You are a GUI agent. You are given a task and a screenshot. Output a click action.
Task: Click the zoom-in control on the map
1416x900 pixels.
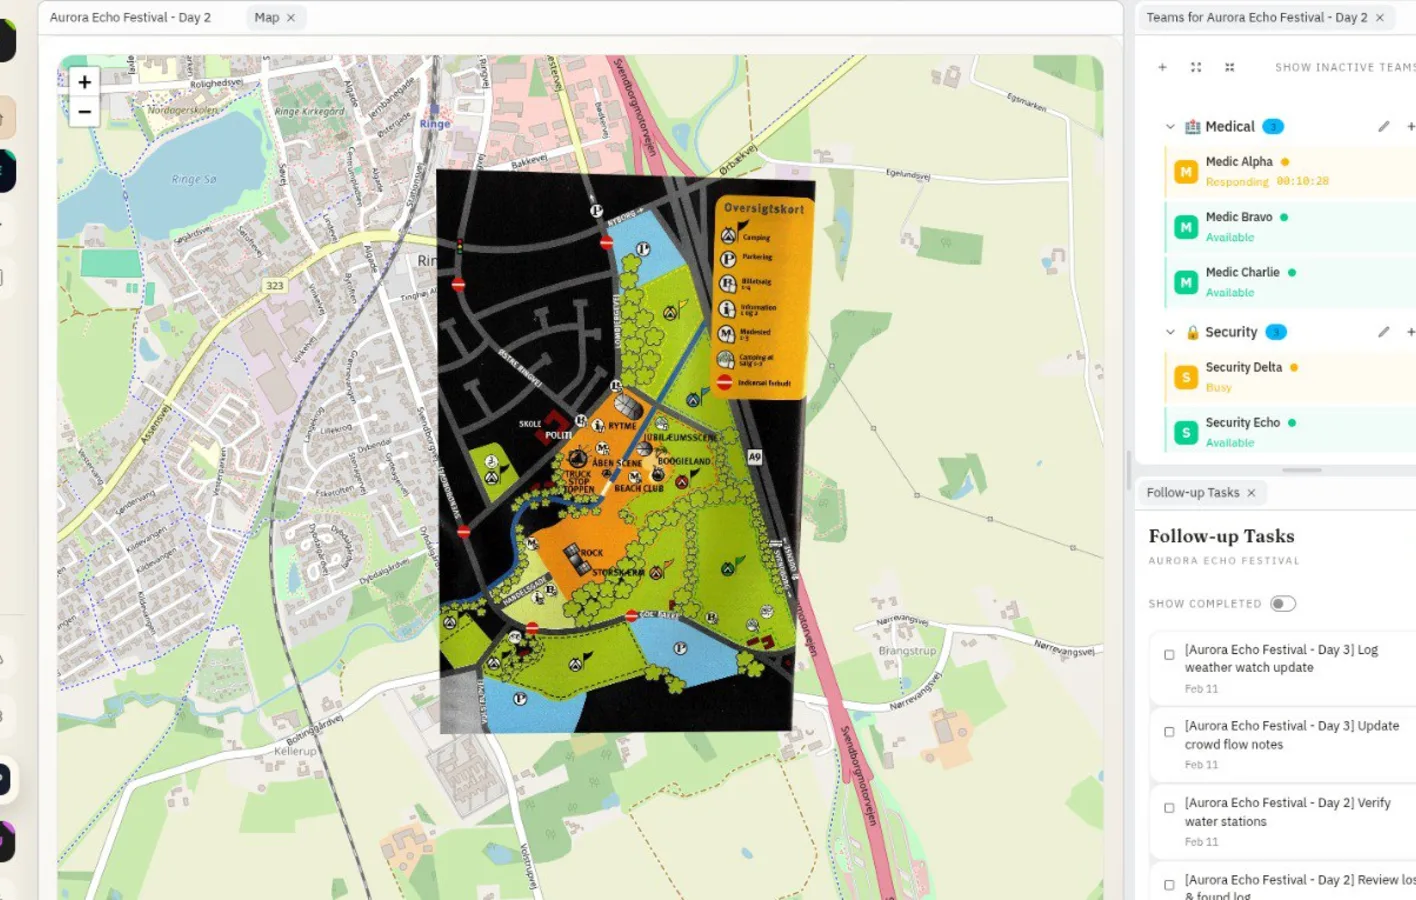click(84, 81)
